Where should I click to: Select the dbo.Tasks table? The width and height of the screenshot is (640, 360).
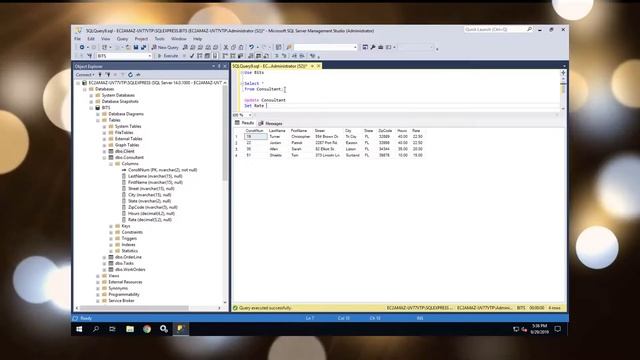[x=124, y=263]
